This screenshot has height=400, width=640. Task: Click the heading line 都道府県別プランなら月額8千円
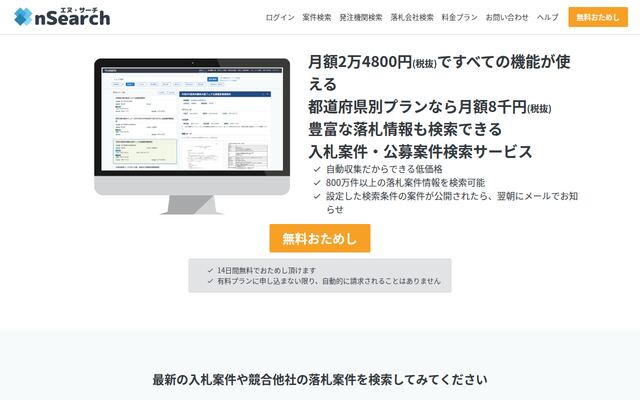click(x=430, y=107)
